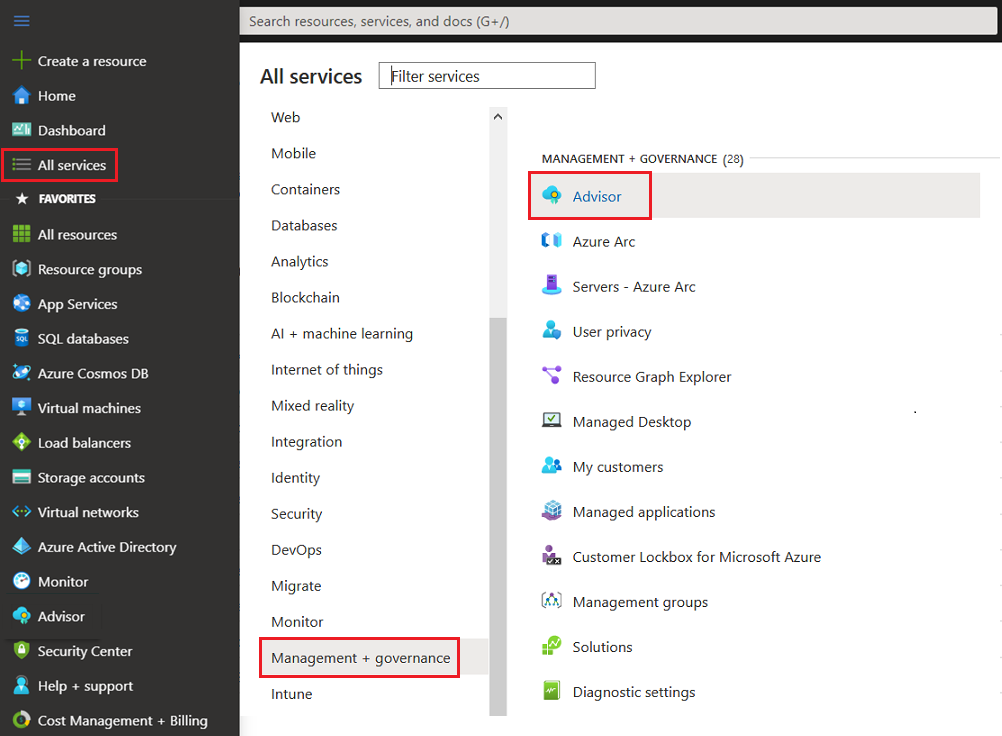Select the Databases category
This screenshot has width=1002, height=736.
click(304, 226)
